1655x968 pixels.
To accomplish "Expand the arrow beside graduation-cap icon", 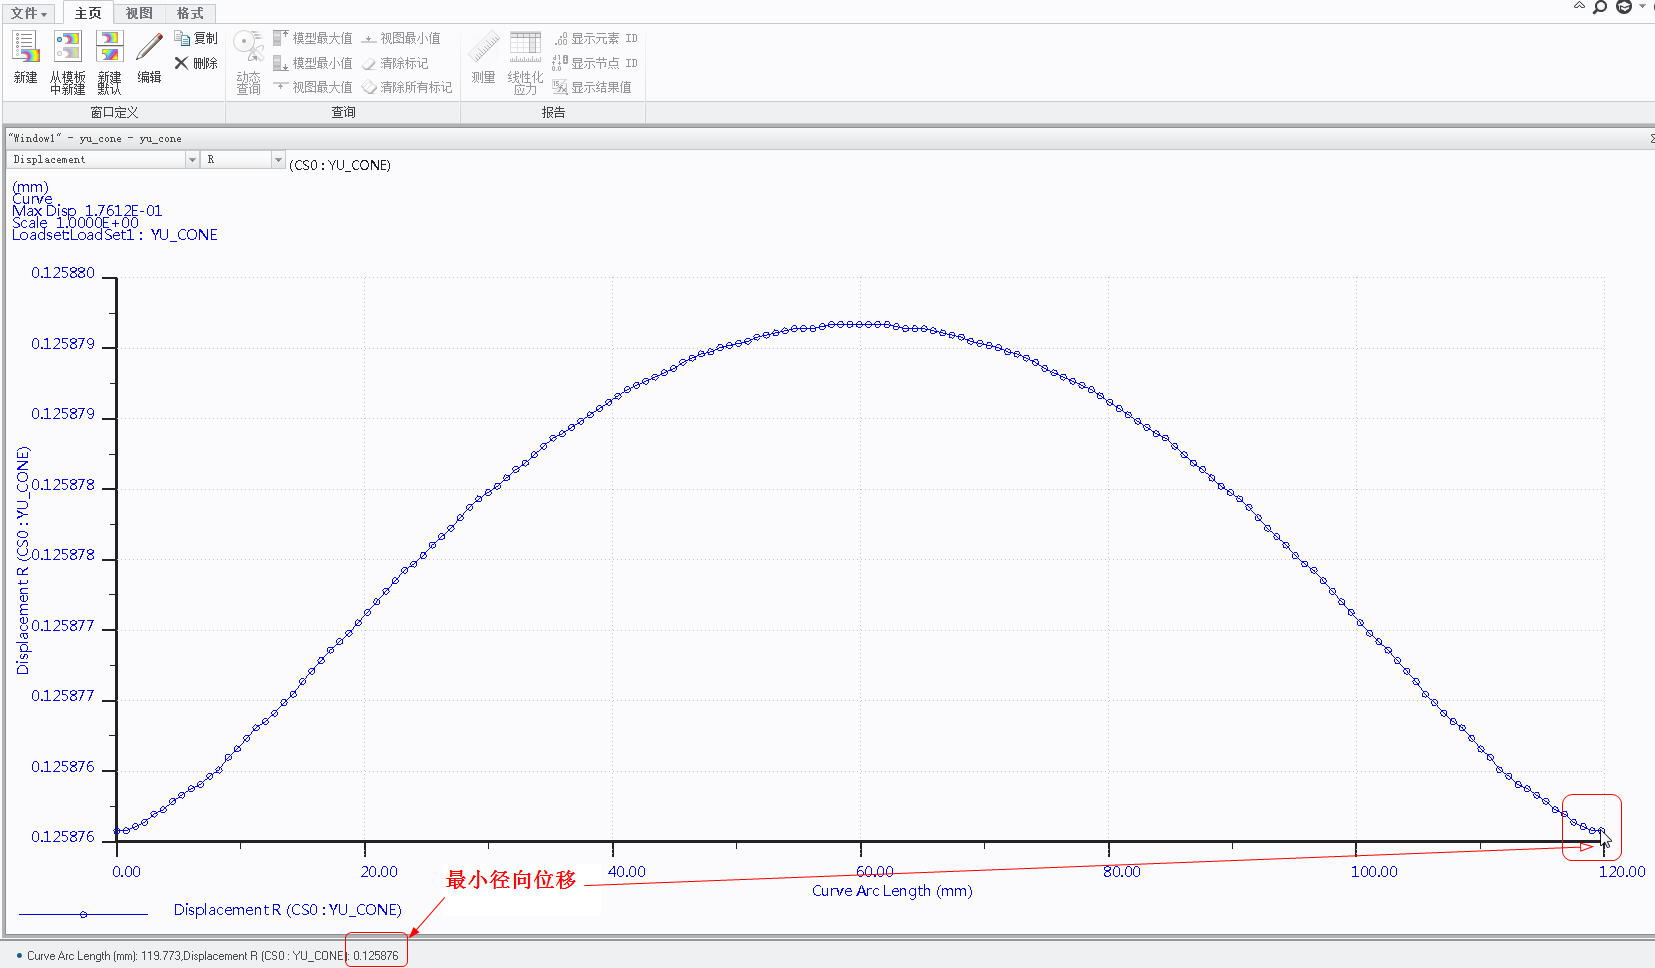I will click(1642, 7).
